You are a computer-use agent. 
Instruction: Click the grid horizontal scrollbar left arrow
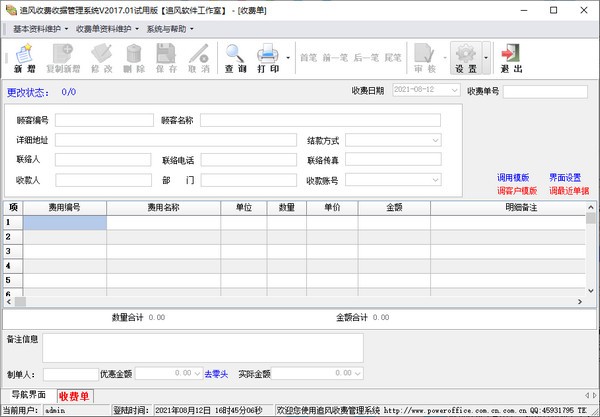[9, 302]
